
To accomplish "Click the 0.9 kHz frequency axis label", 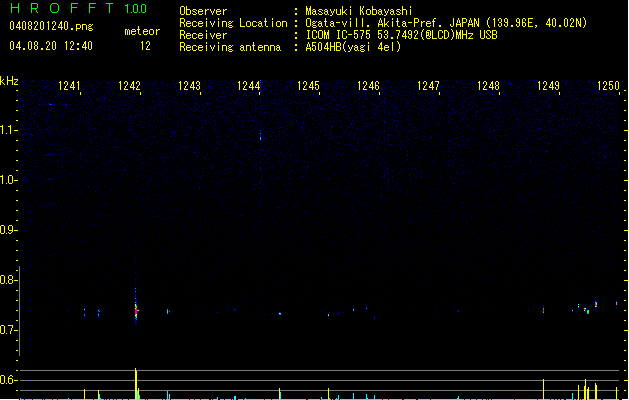I will coord(8,230).
